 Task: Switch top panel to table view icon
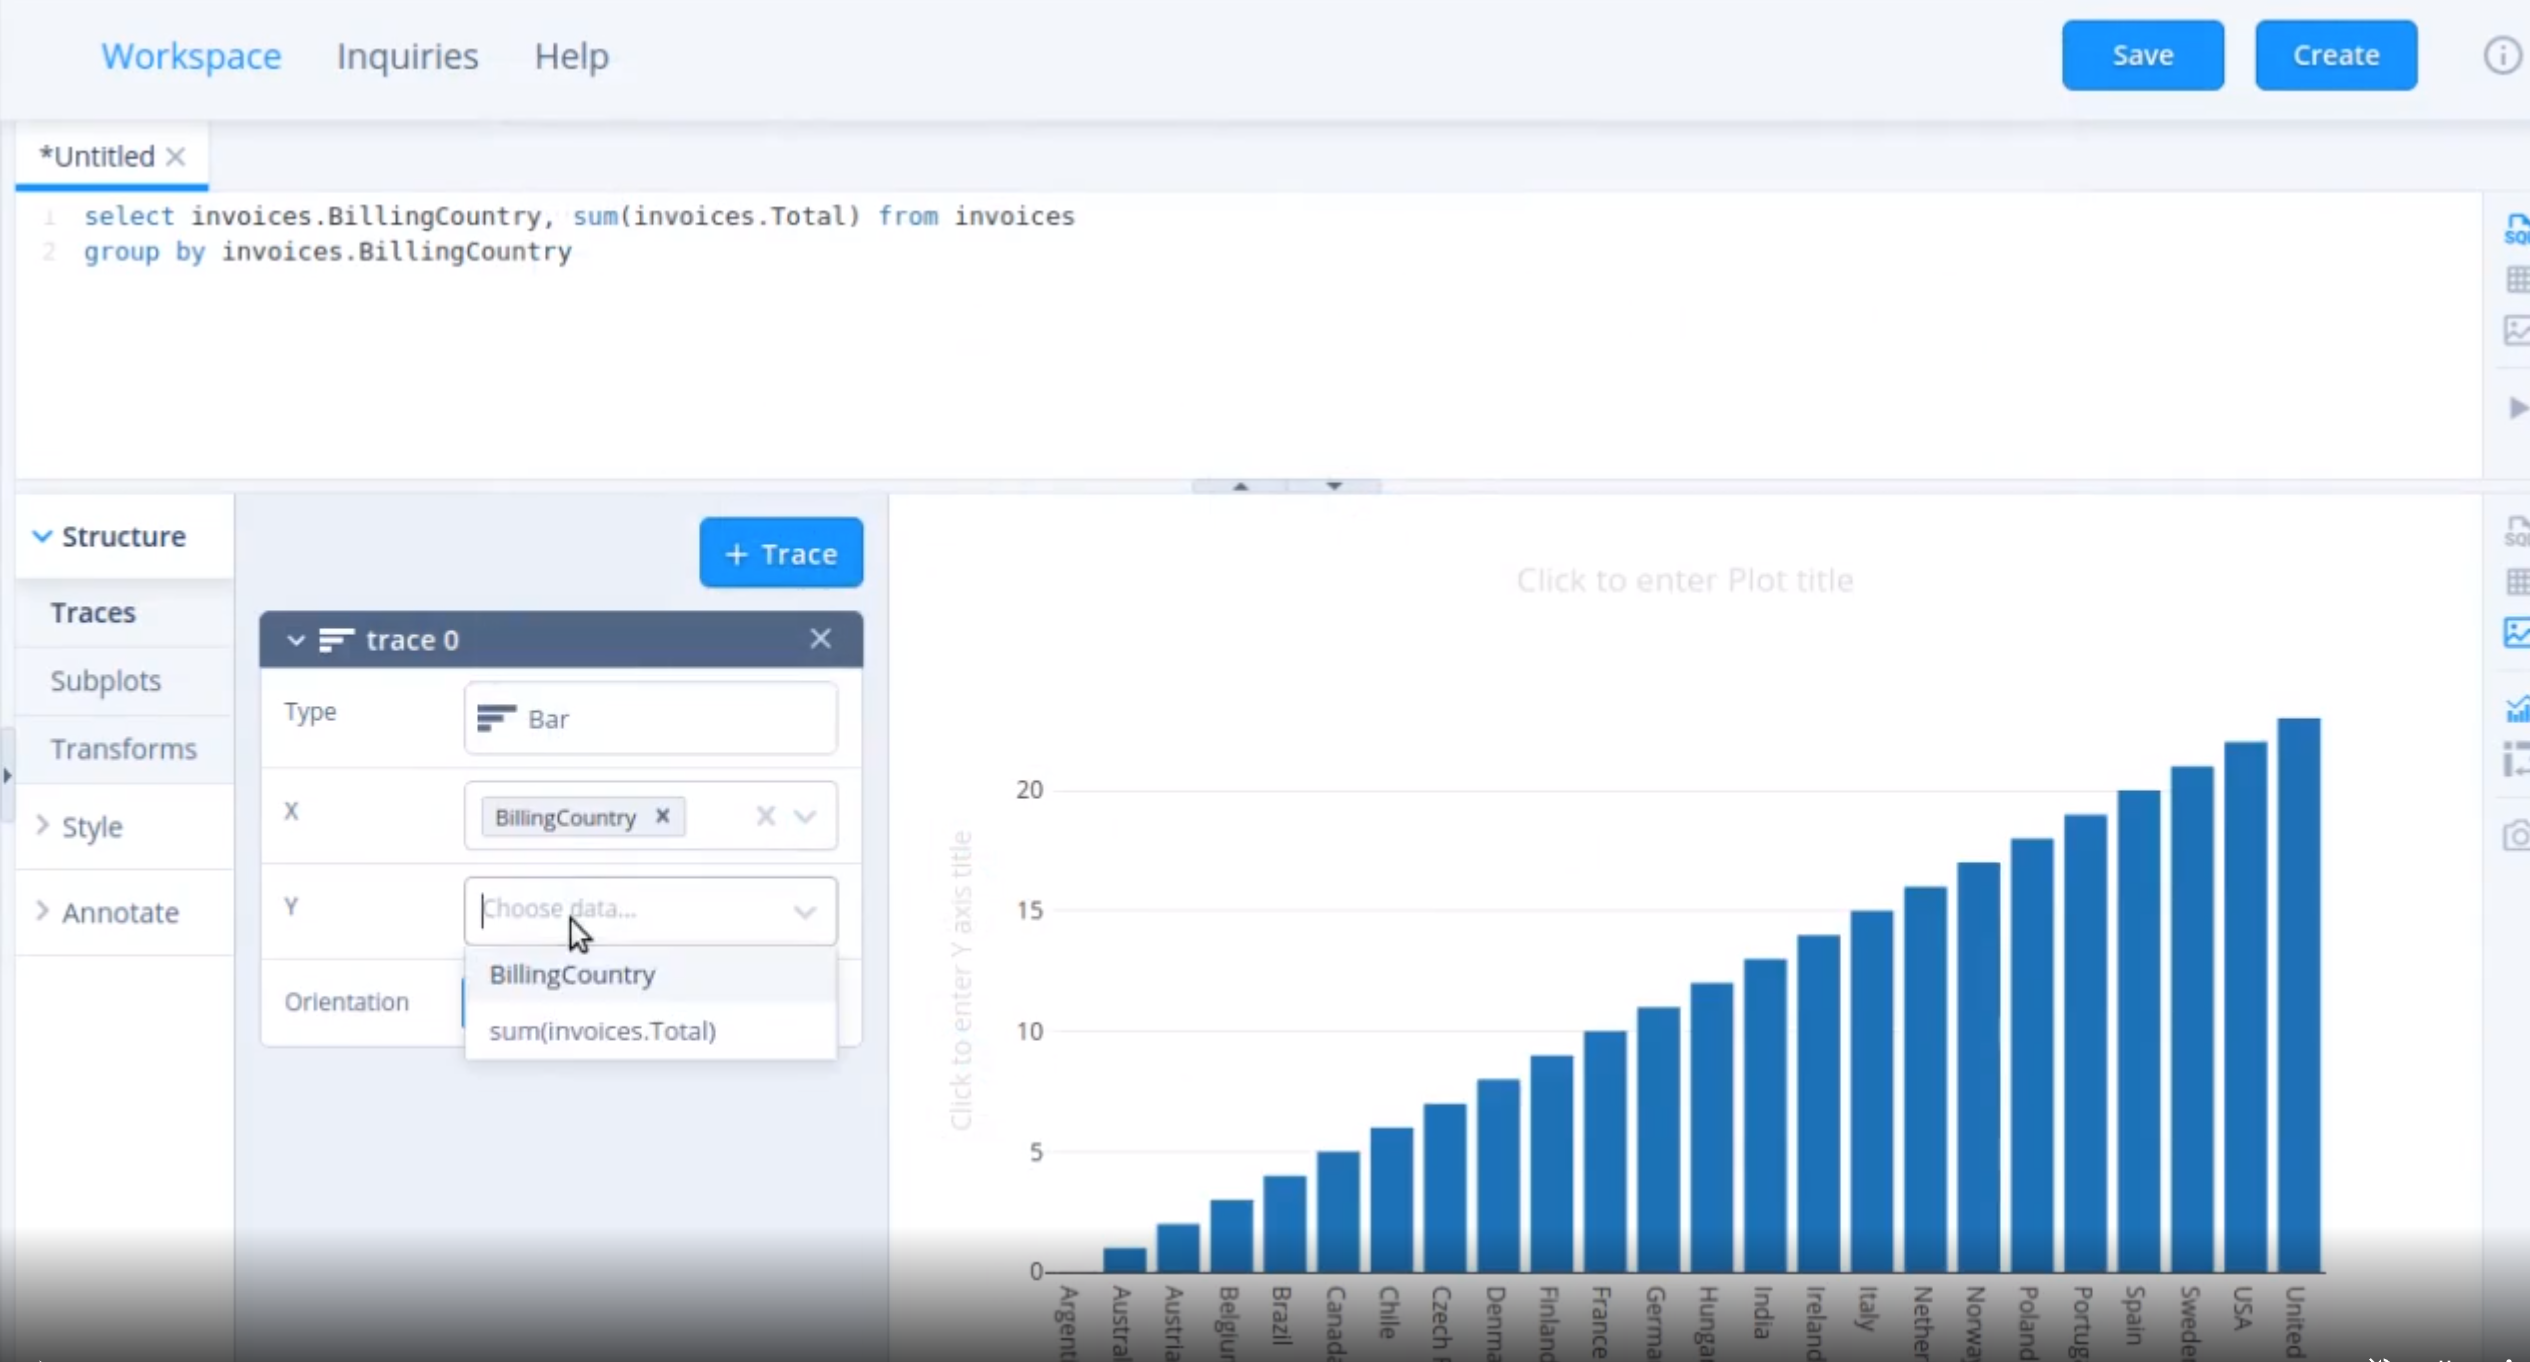(x=2516, y=280)
